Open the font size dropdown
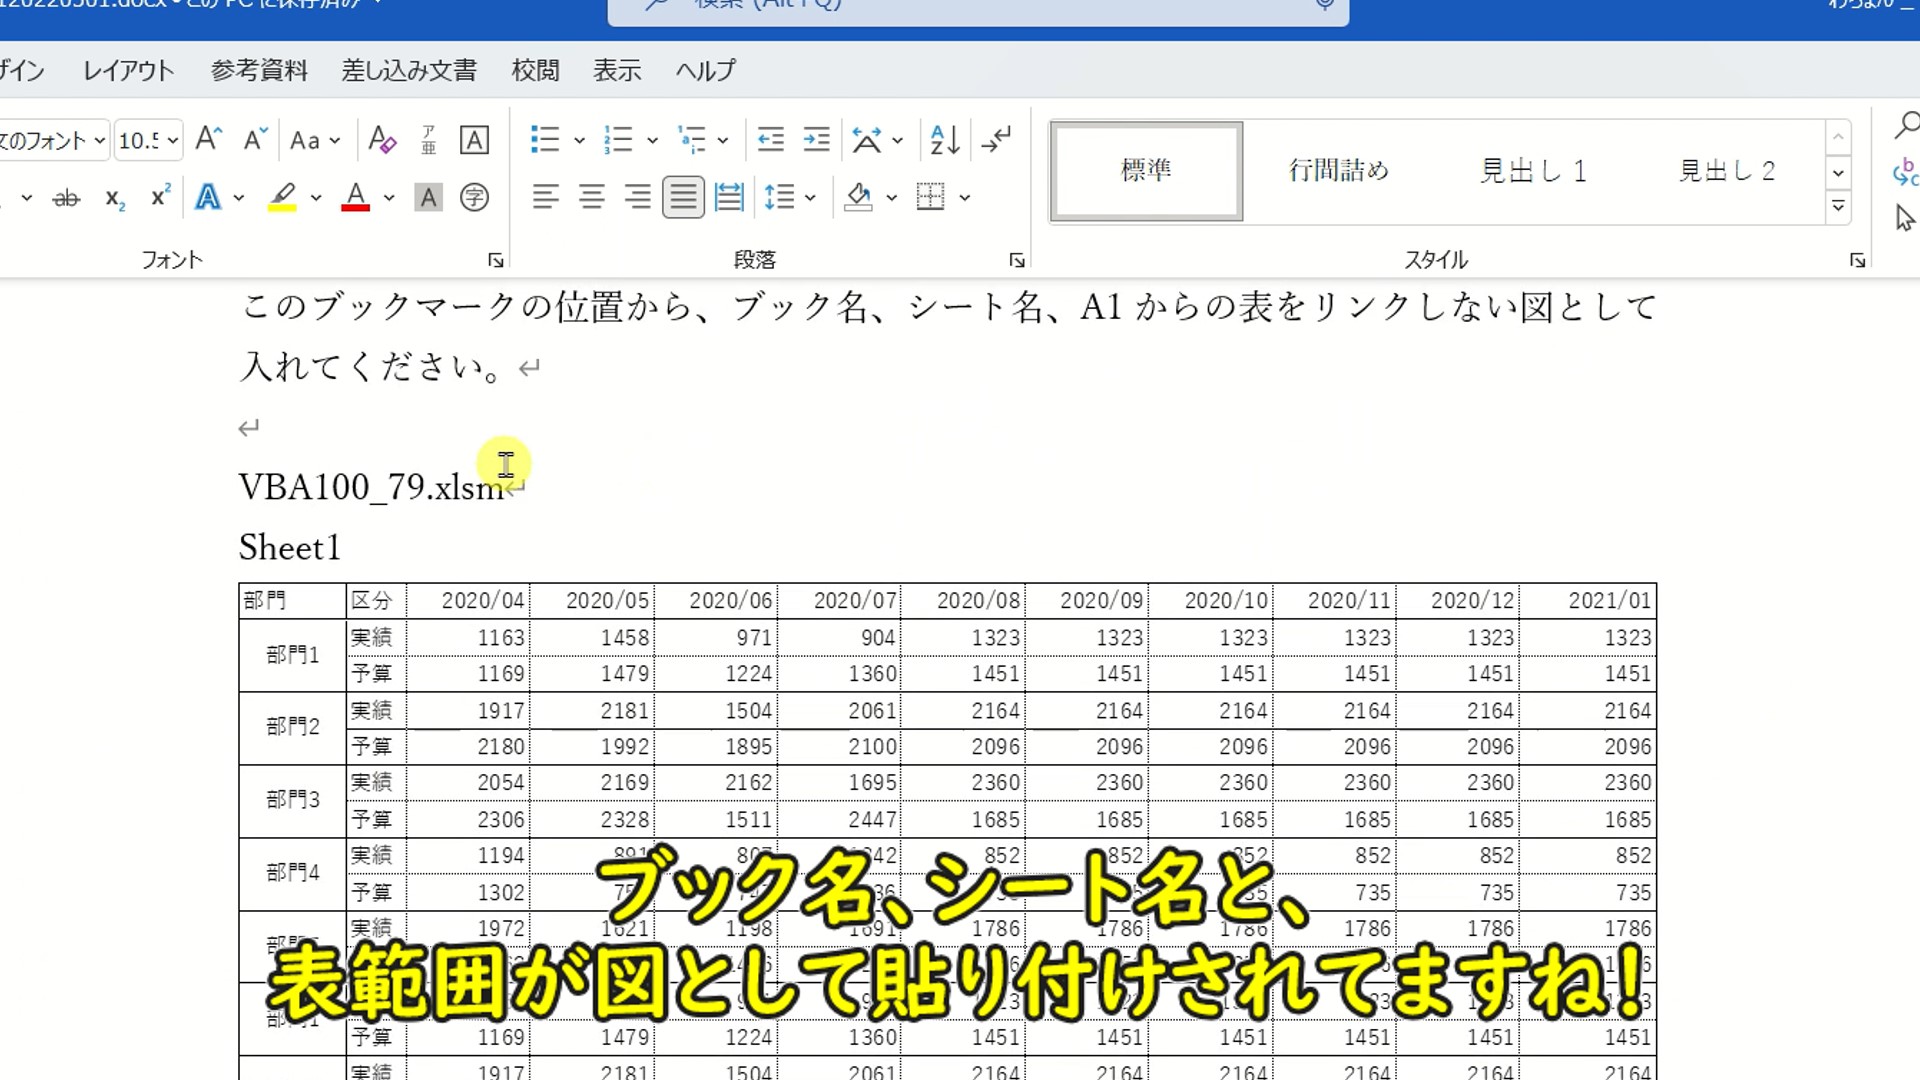The image size is (1920, 1080). pyautogui.click(x=173, y=141)
